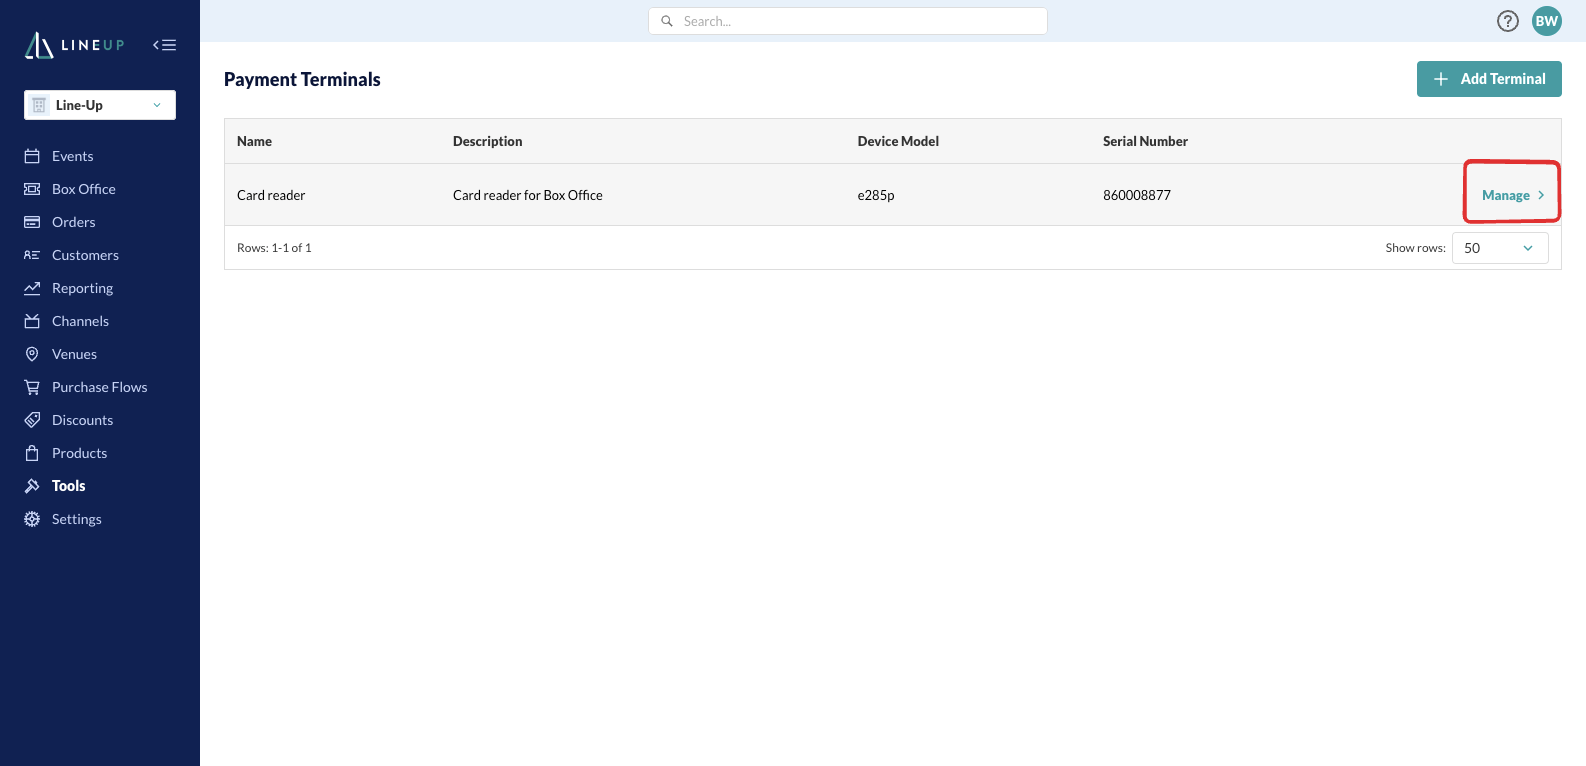Go to Venues
This screenshot has height=766, width=1586.
tap(74, 354)
